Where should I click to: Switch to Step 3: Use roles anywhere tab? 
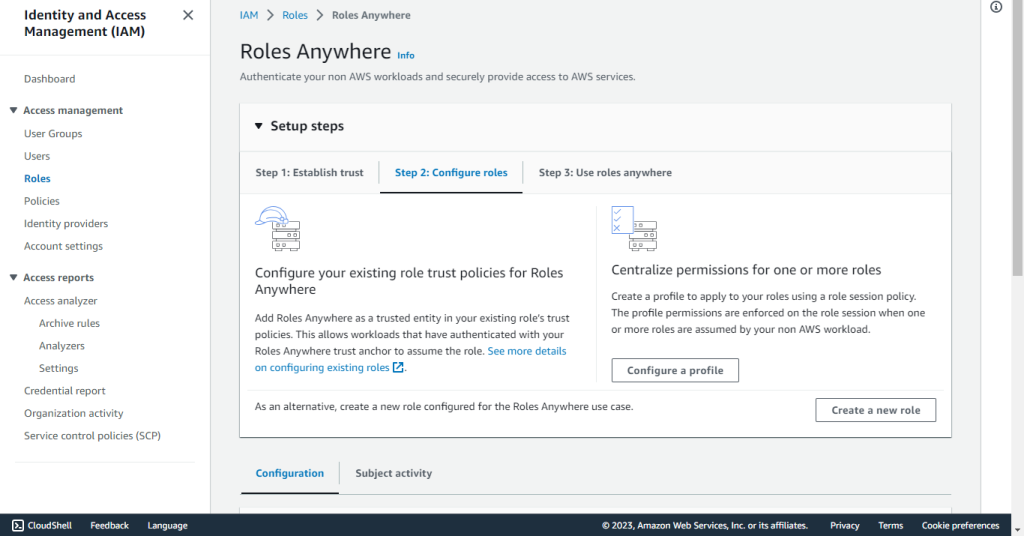coord(605,172)
